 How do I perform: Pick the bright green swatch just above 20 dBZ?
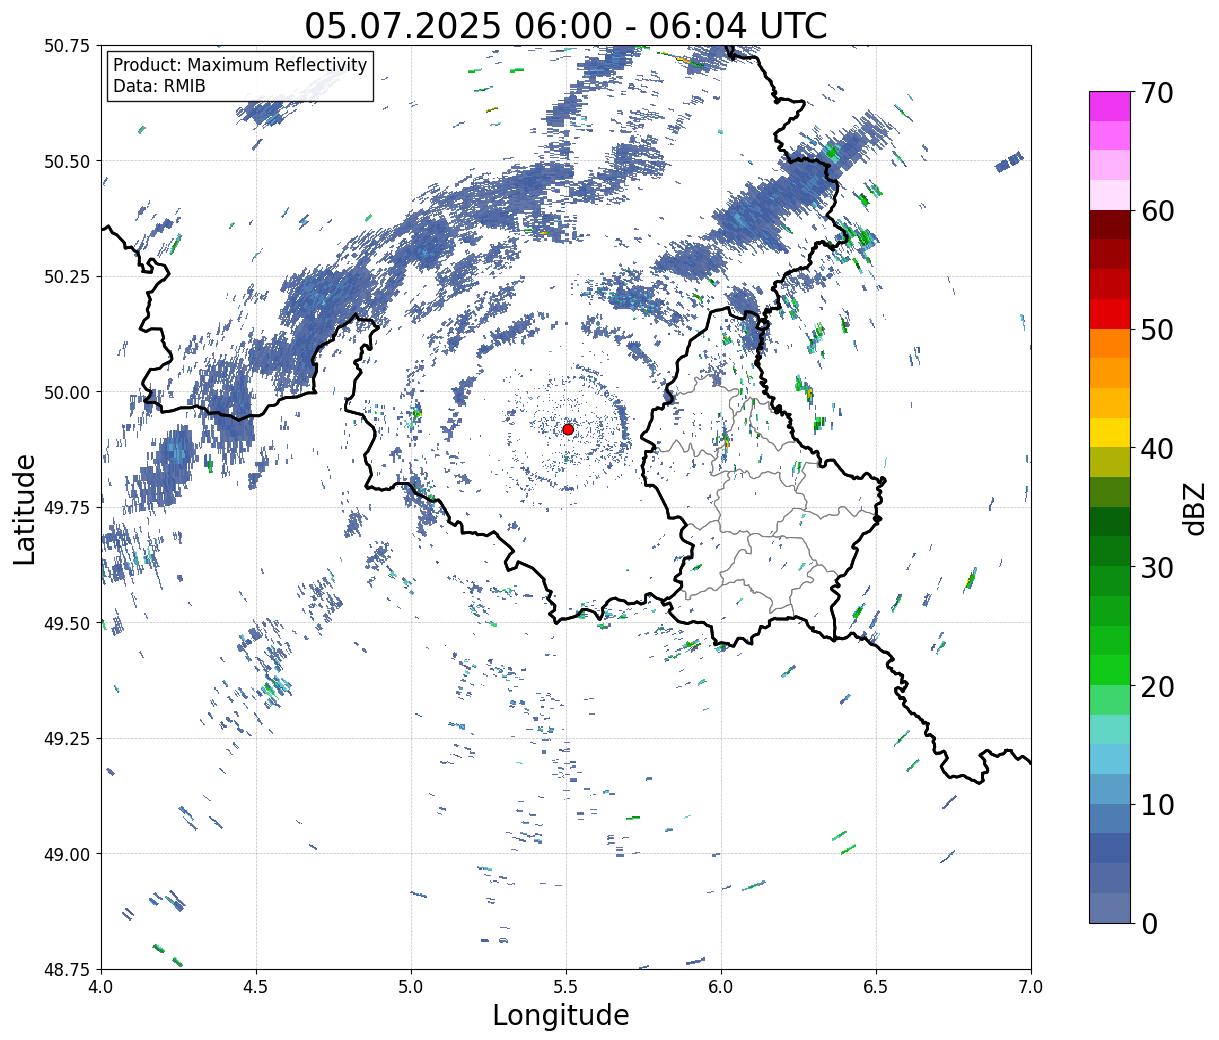coord(1110,670)
